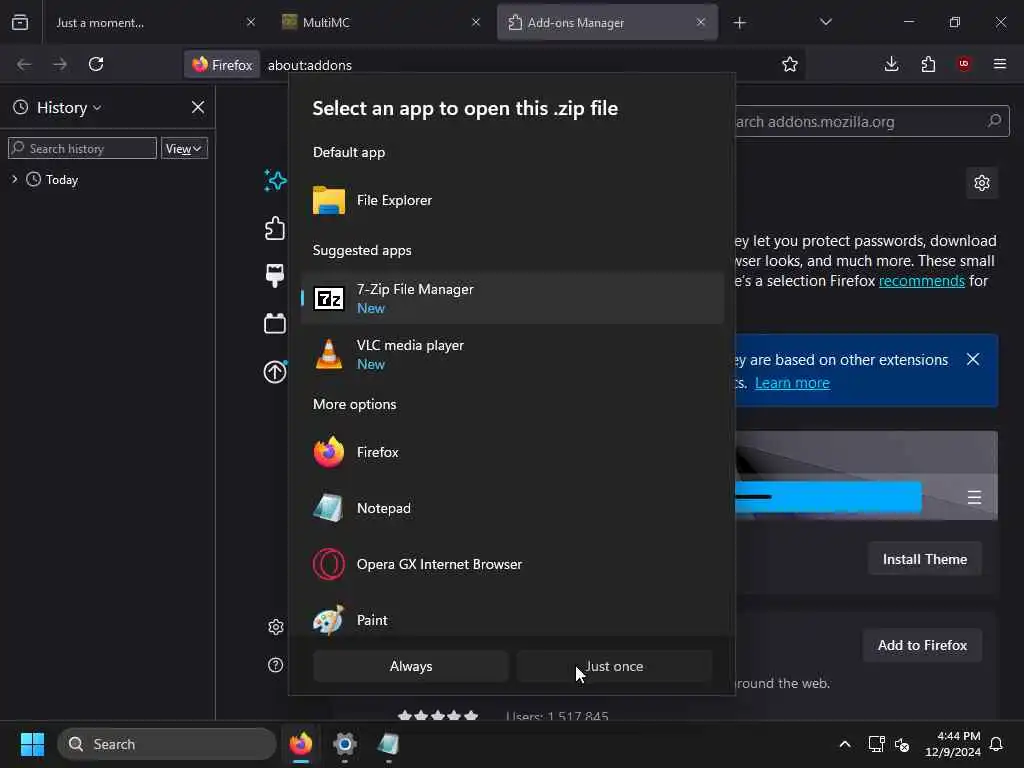Follow the Learn more link
This screenshot has height=768, width=1024.
[792, 383]
